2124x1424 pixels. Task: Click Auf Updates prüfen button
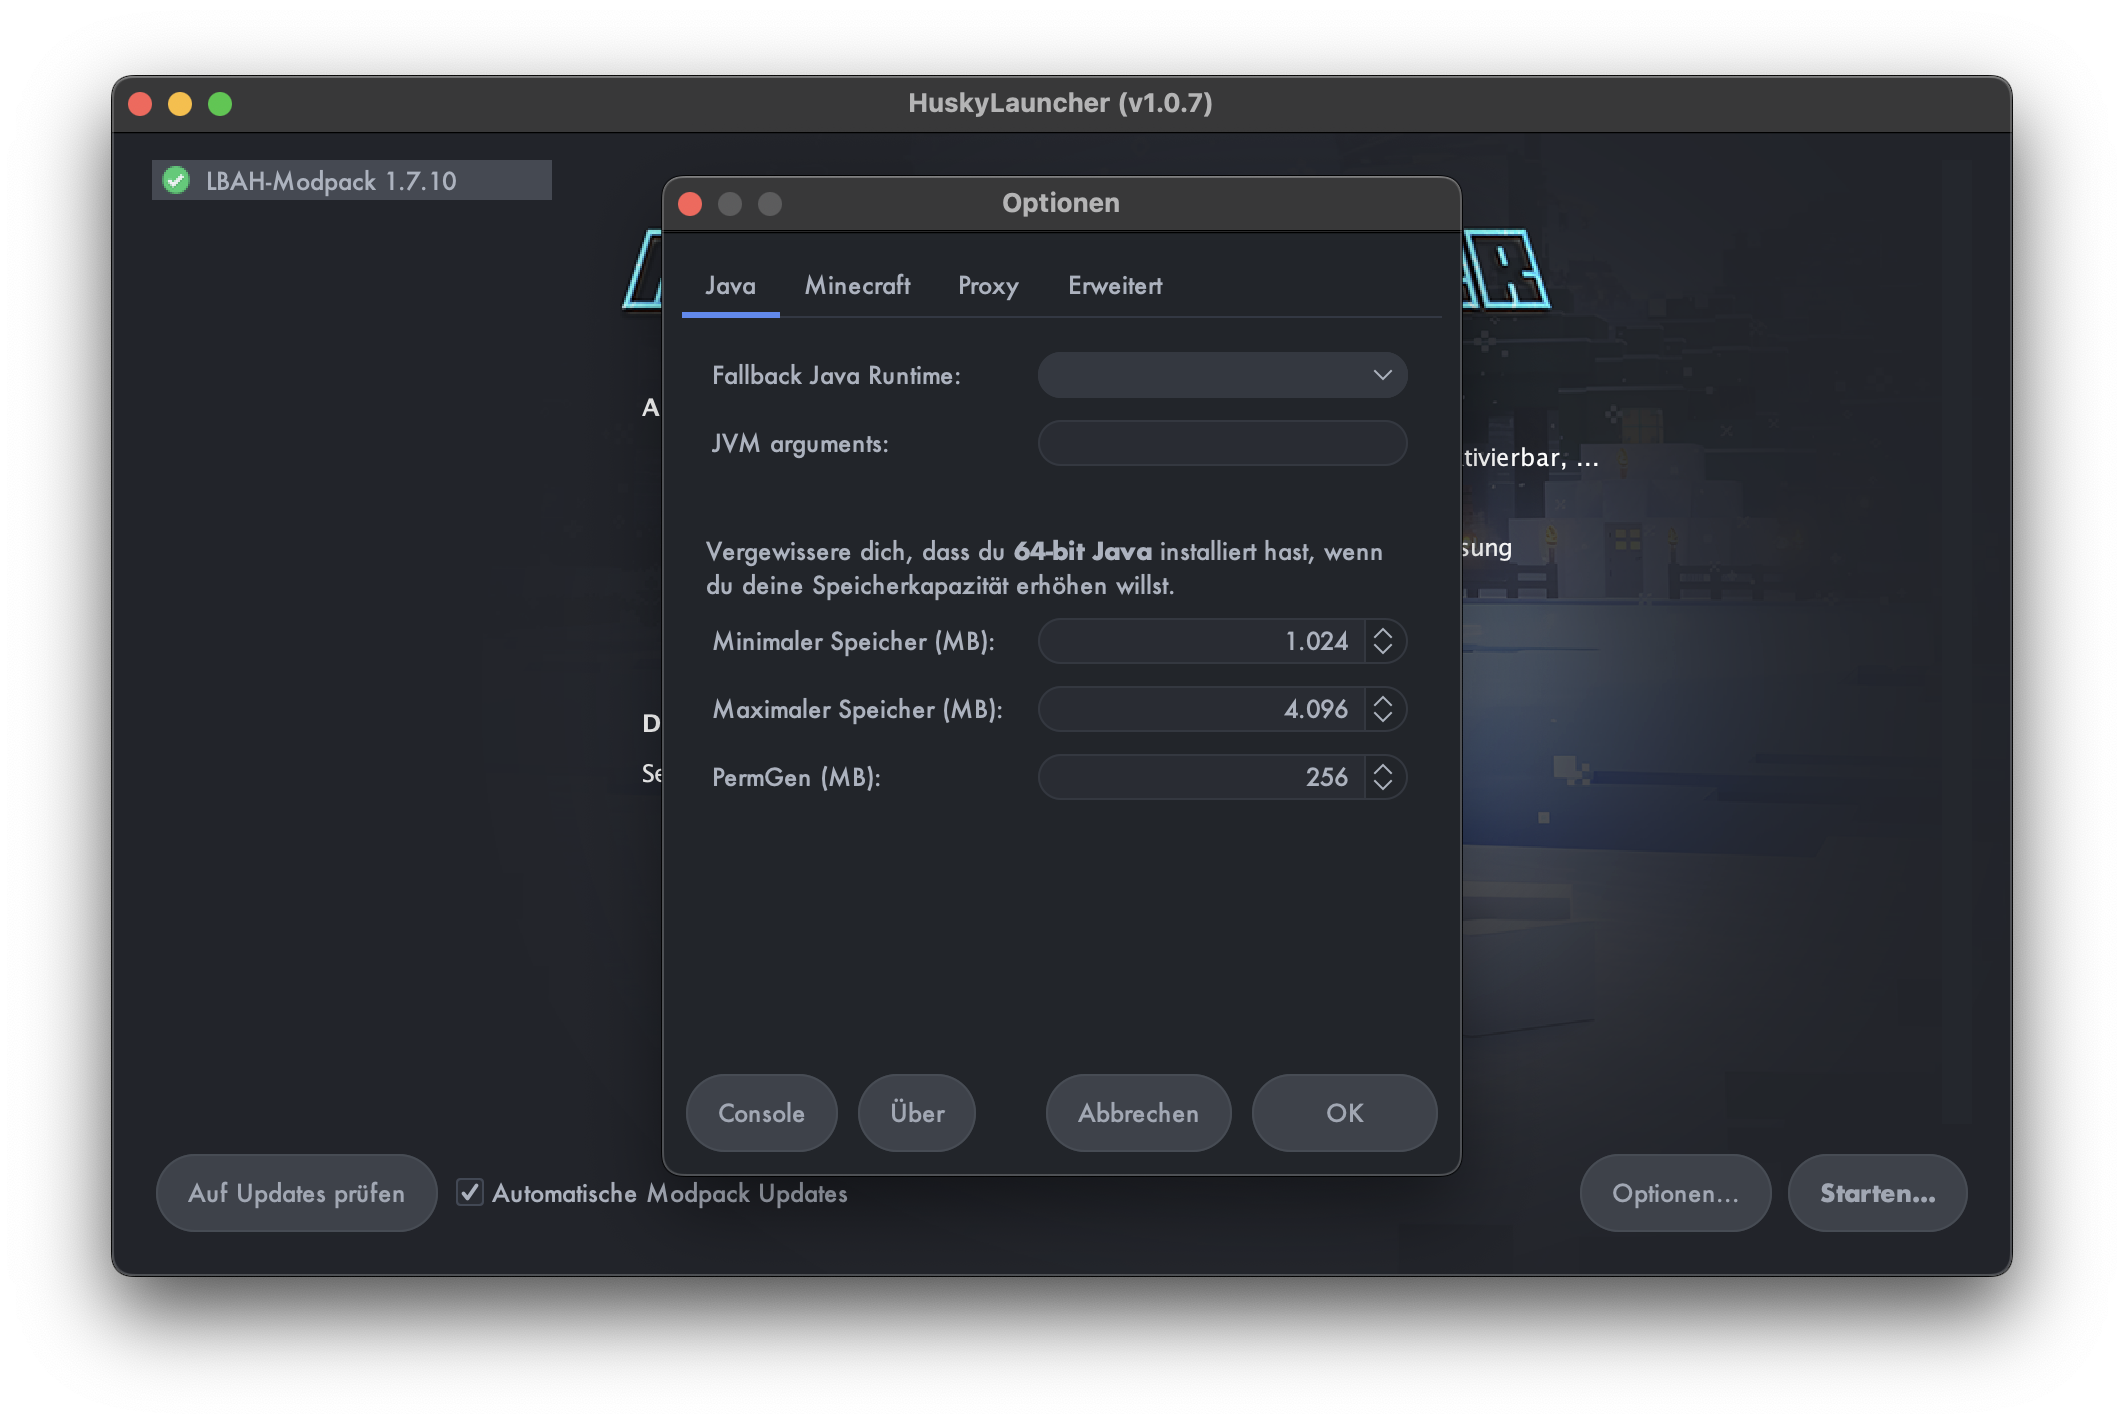296,1193
